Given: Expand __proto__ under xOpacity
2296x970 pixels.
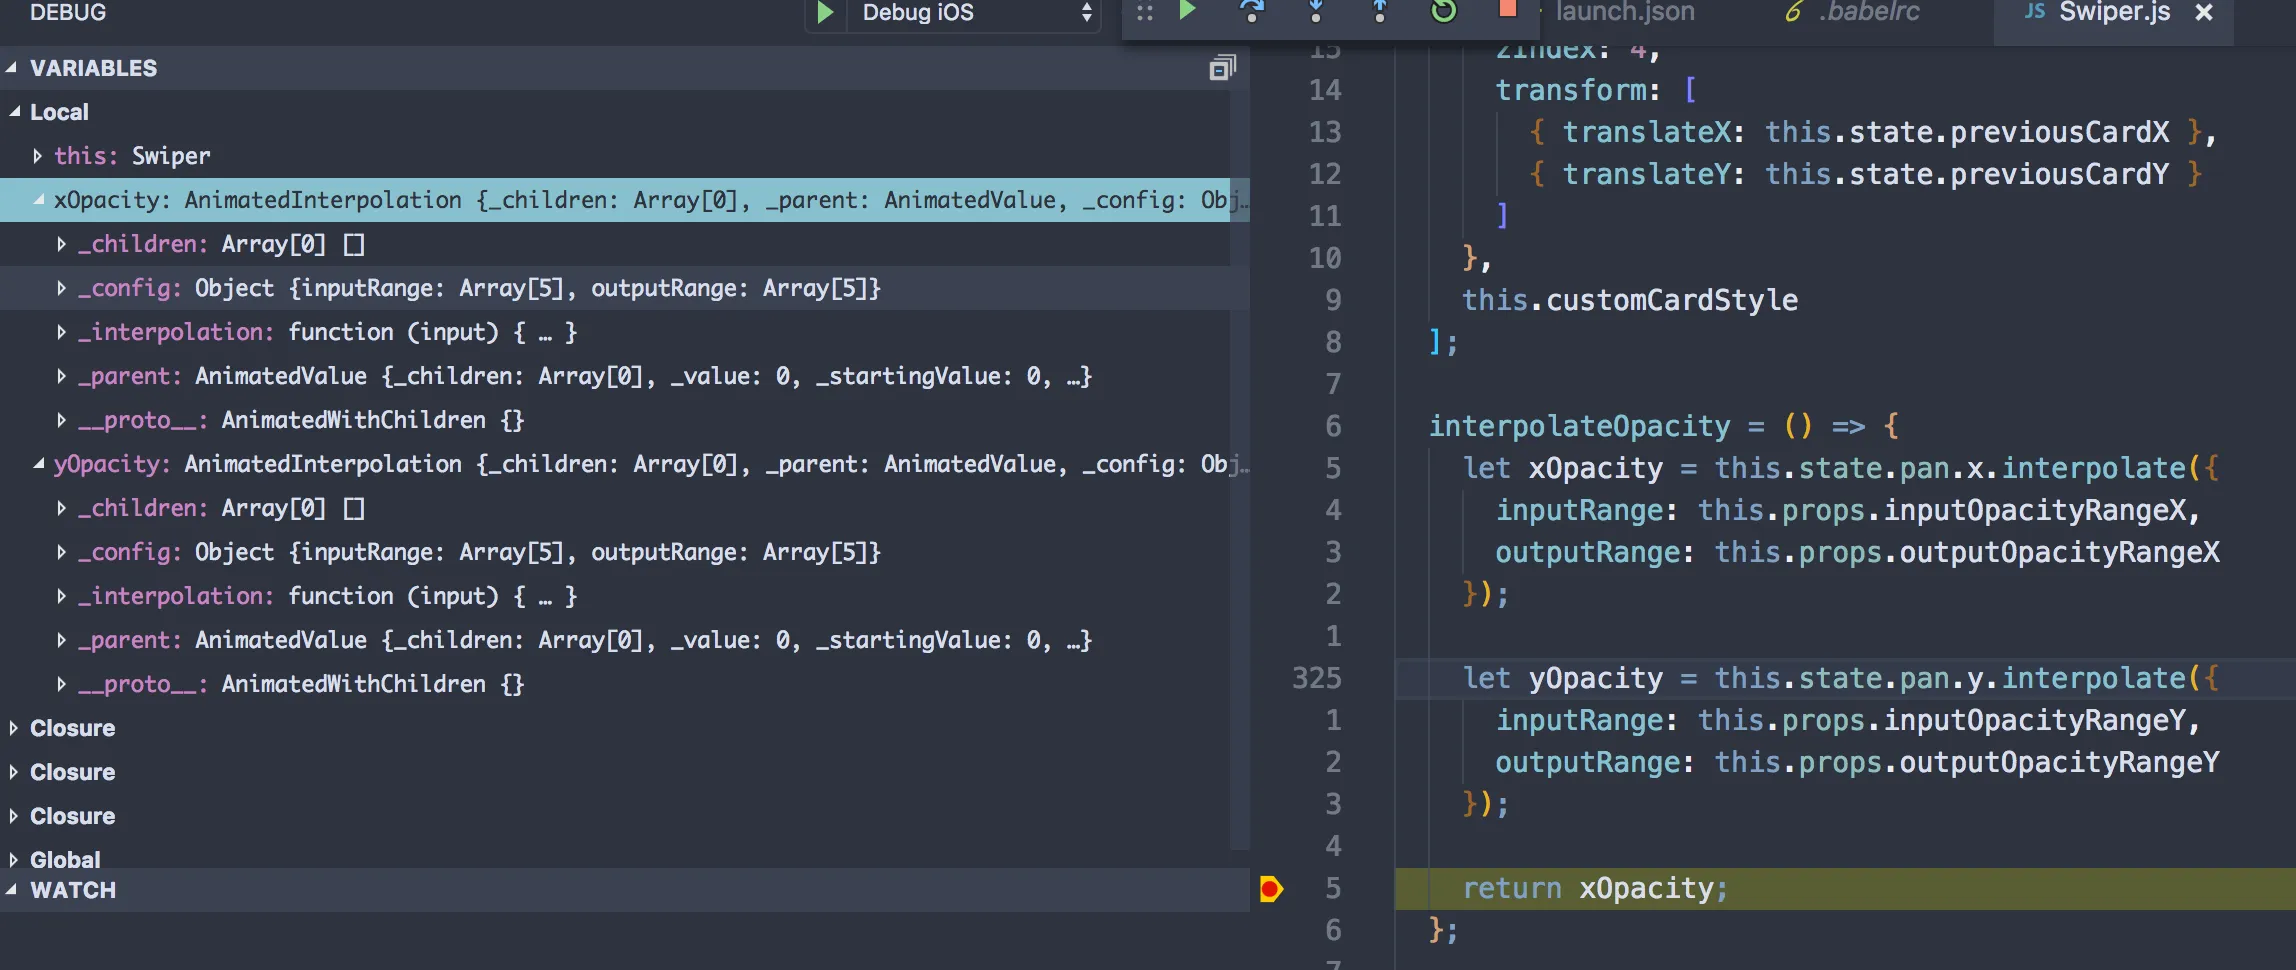Looking at the screenshot, I should pos(62,420).
